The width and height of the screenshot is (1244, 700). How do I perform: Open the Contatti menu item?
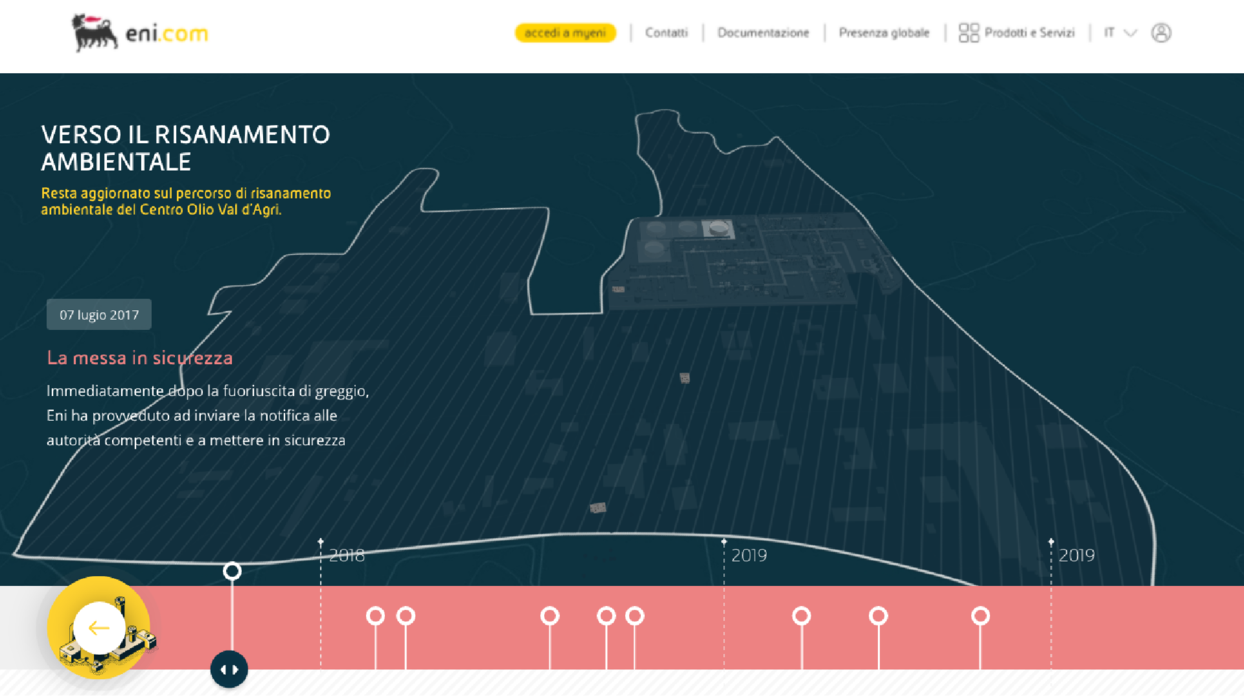[x=666, y=33]
